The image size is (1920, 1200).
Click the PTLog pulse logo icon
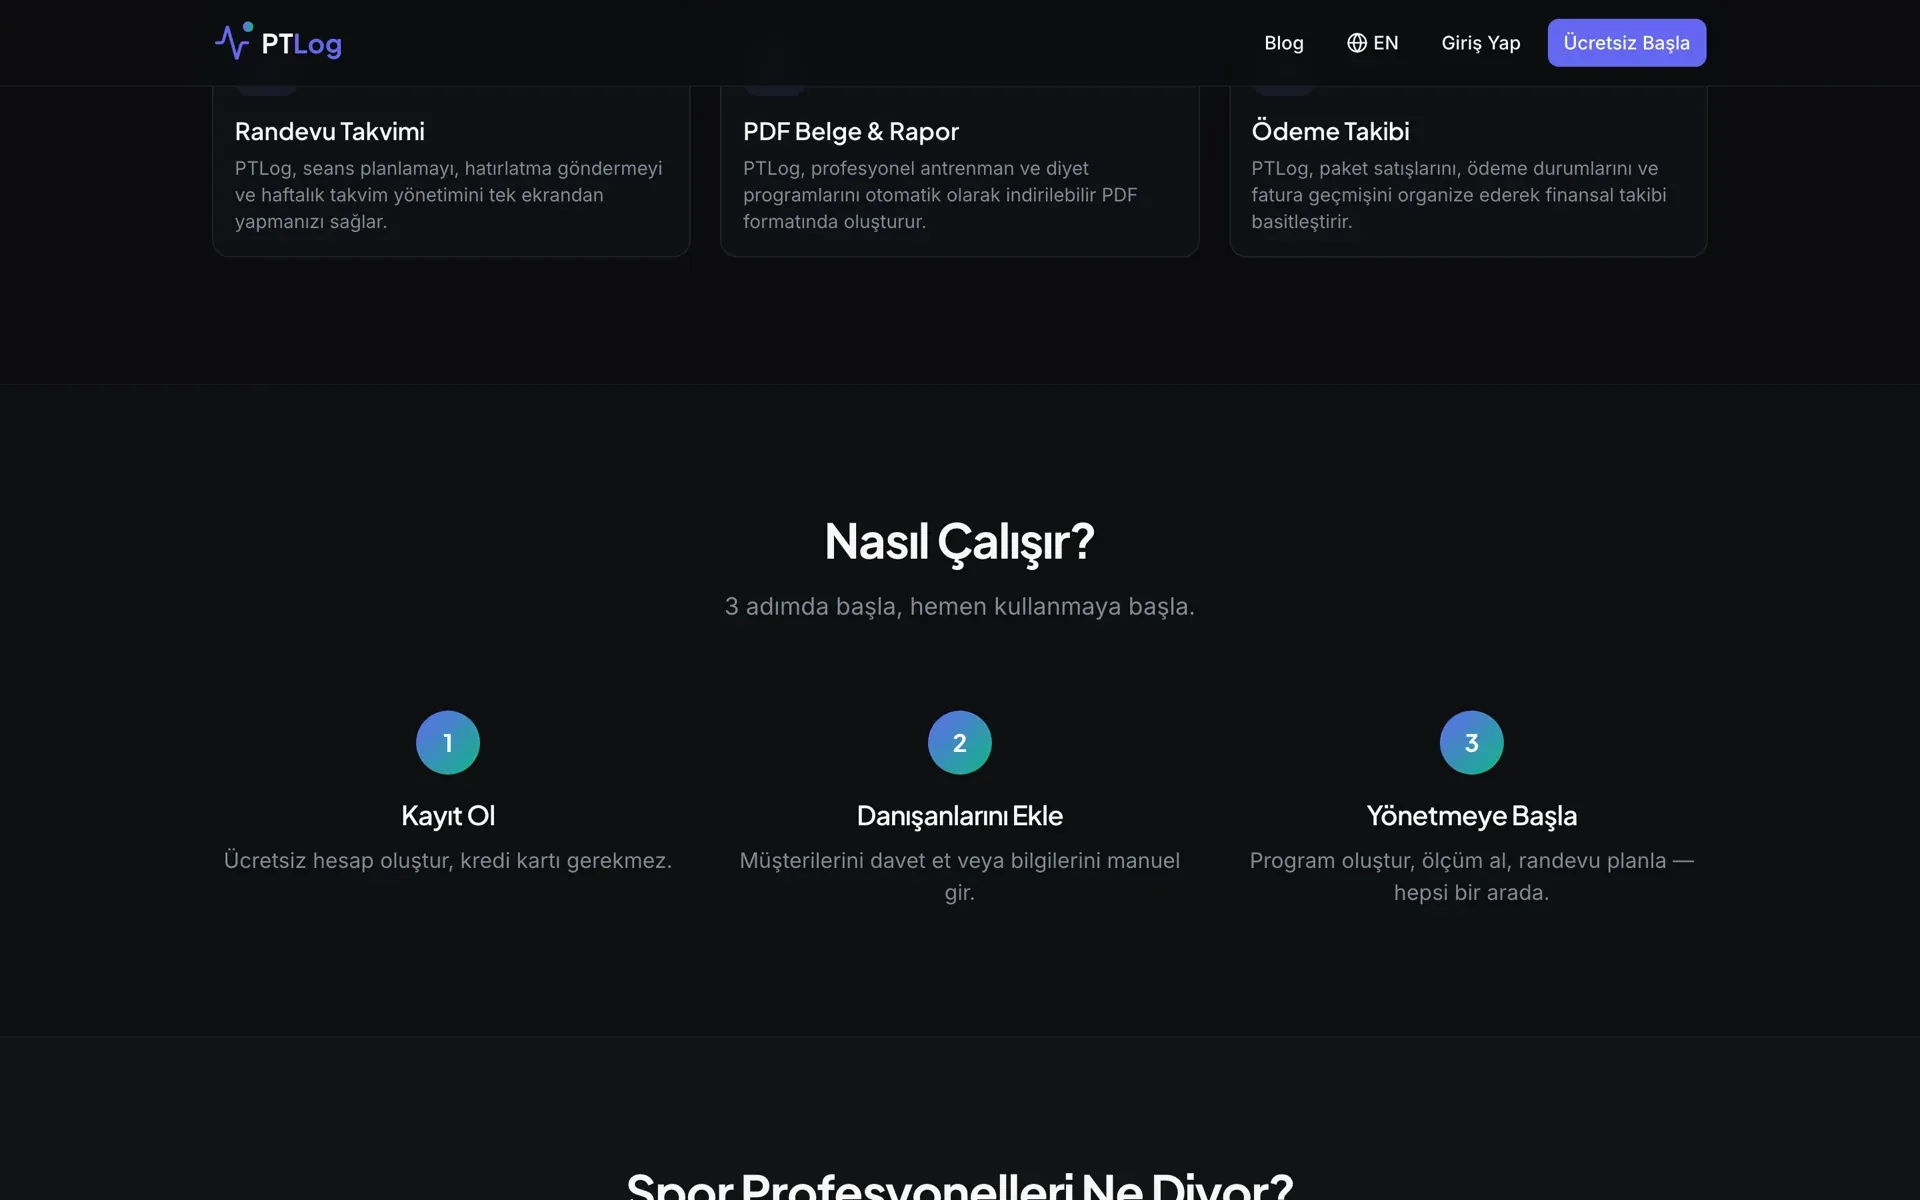point(233,42)
